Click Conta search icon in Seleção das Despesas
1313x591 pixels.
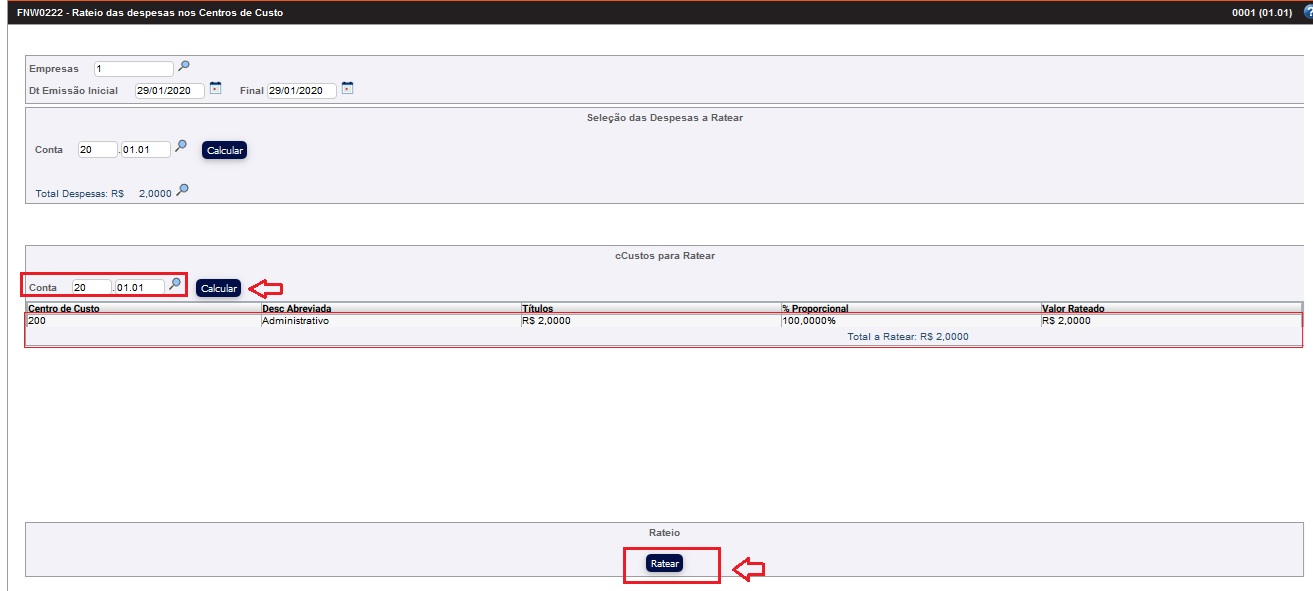(x=181, y=147)
